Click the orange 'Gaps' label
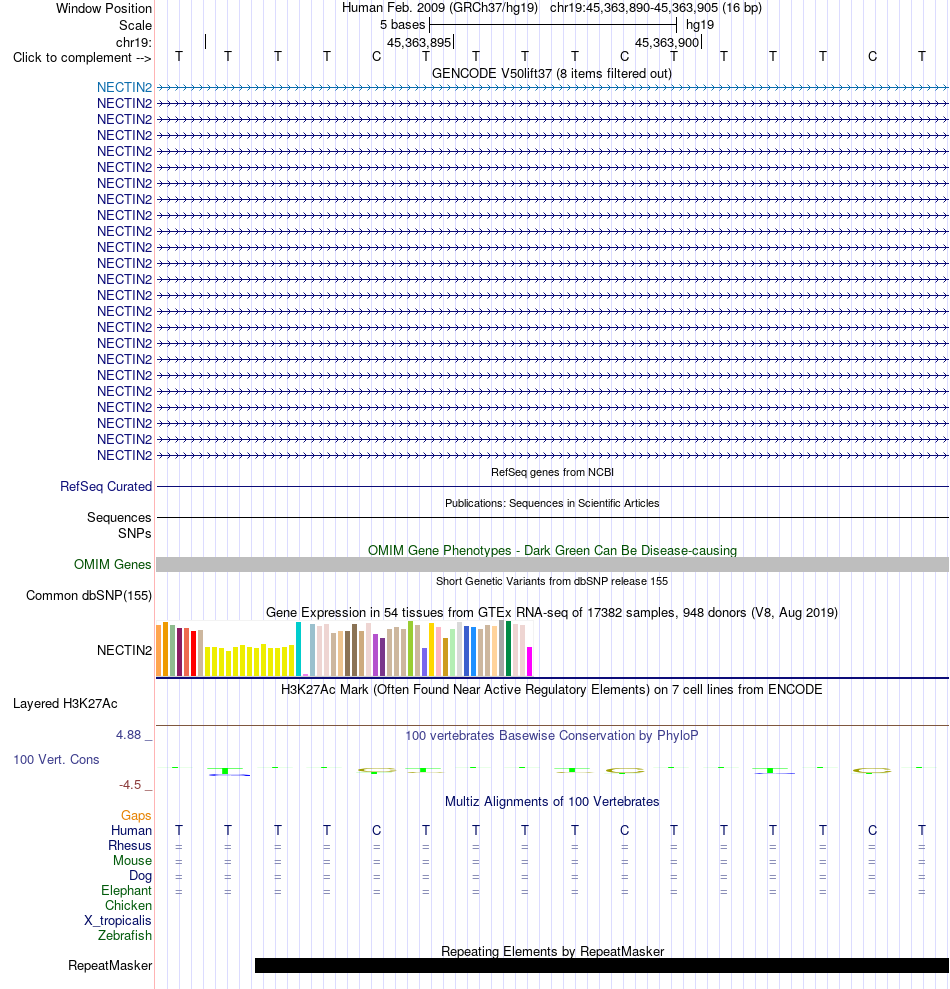The height and width of the screenshot is (989, 950). (x=136, y=816)
